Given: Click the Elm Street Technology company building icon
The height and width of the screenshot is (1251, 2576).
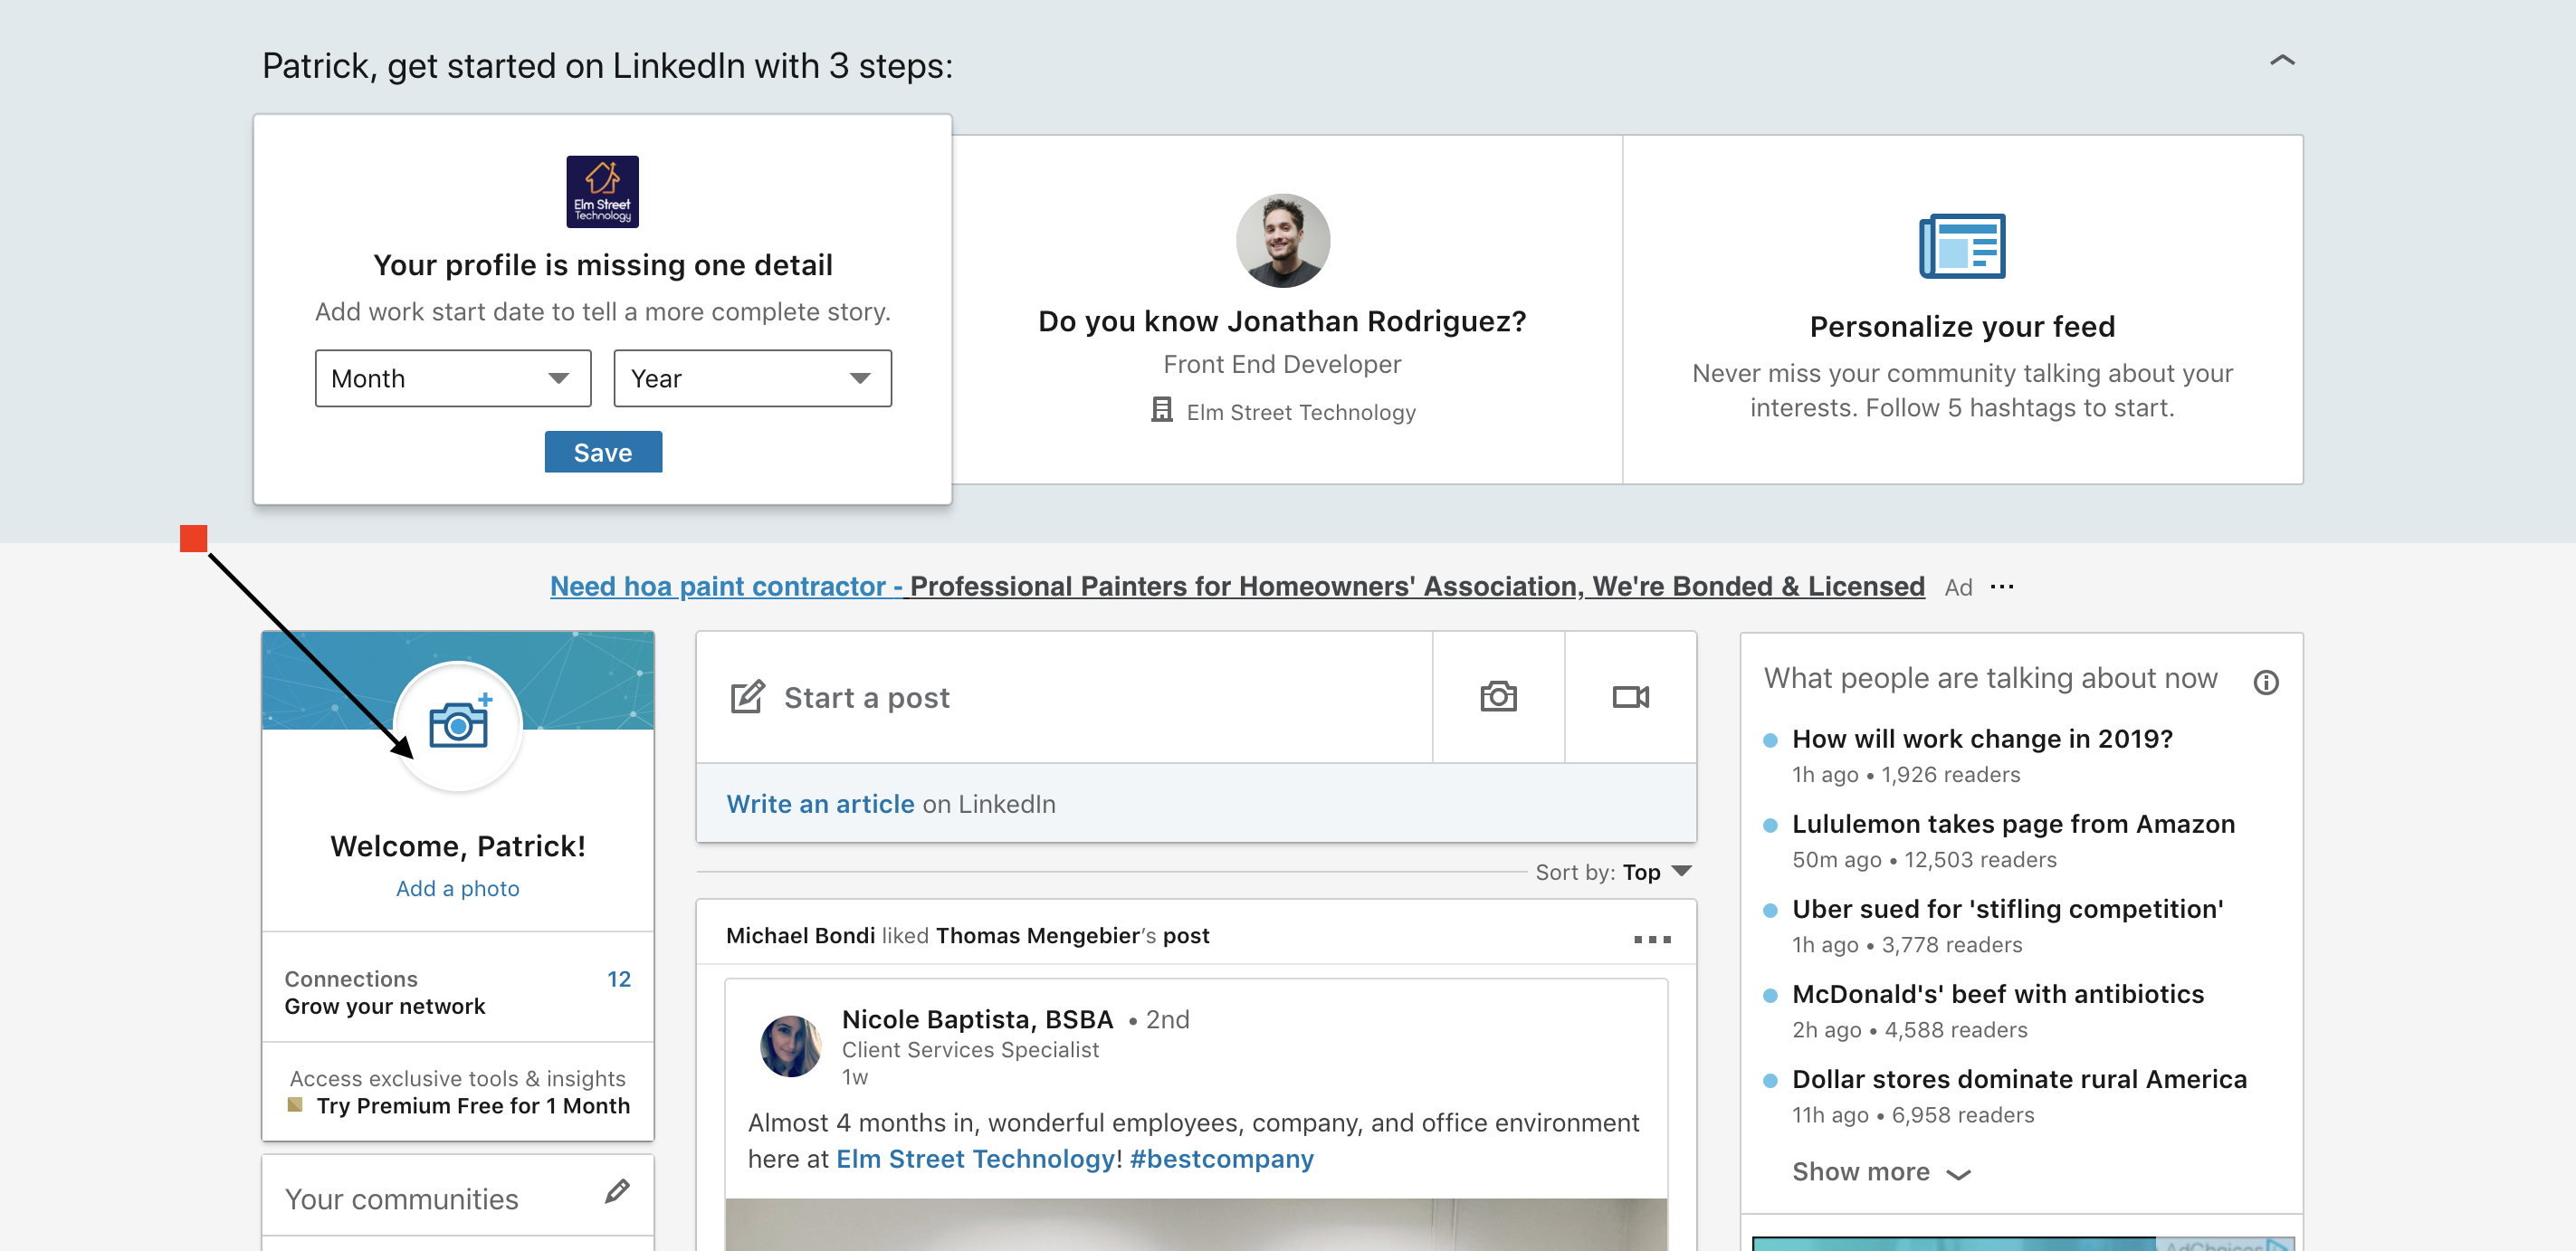Looking at the screenshot, I should coord(1161,411).
